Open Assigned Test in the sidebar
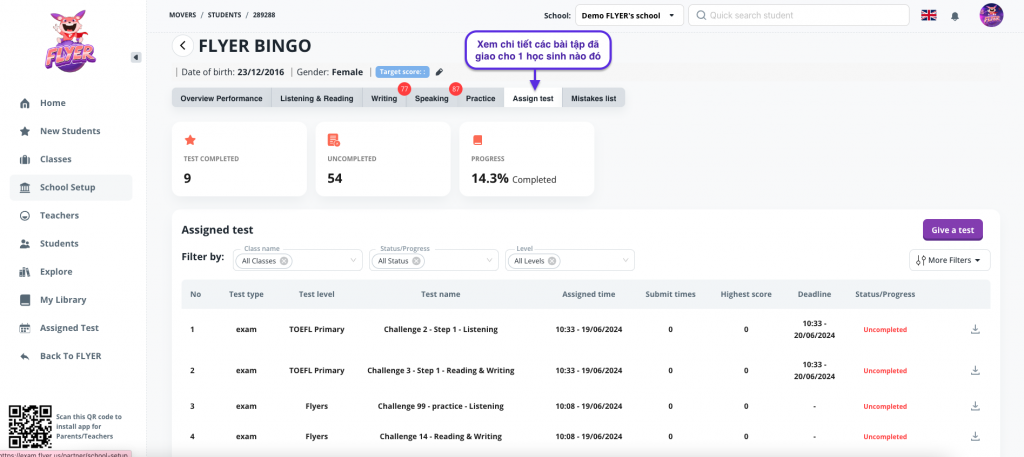 pos(68,328)
